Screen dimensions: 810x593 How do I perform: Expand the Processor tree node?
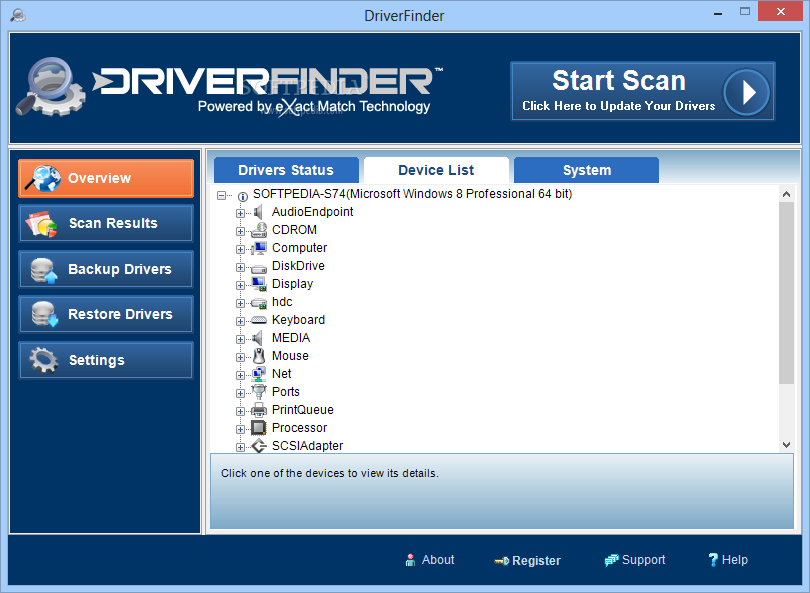click(240, 429)
